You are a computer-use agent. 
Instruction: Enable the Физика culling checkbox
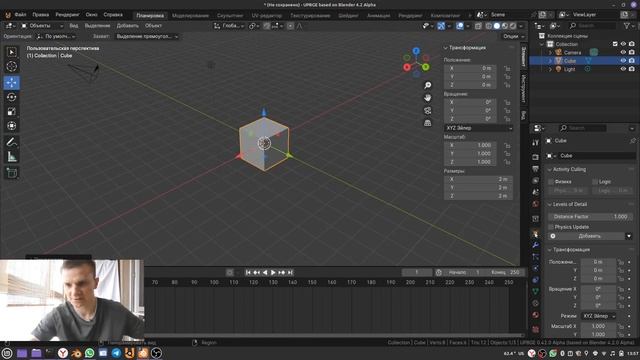pos(551,182)
